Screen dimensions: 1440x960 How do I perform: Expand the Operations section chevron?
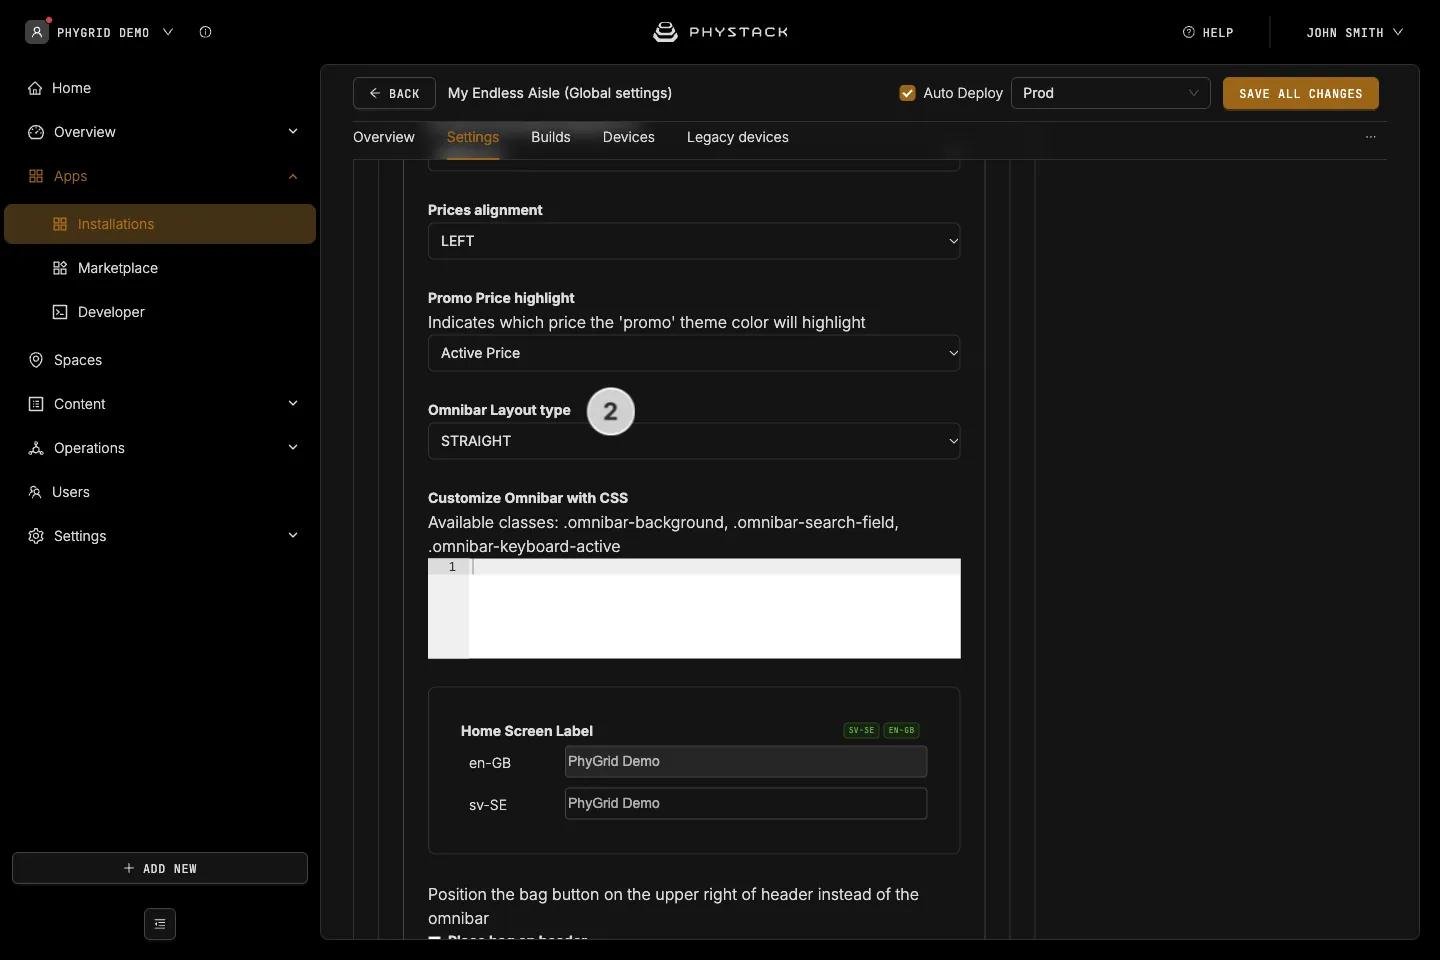click(293, 448)
